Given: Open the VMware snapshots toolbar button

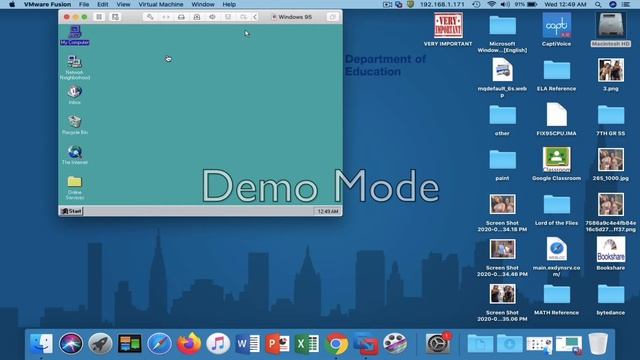Looking at the screenshot, I should 116,17.
